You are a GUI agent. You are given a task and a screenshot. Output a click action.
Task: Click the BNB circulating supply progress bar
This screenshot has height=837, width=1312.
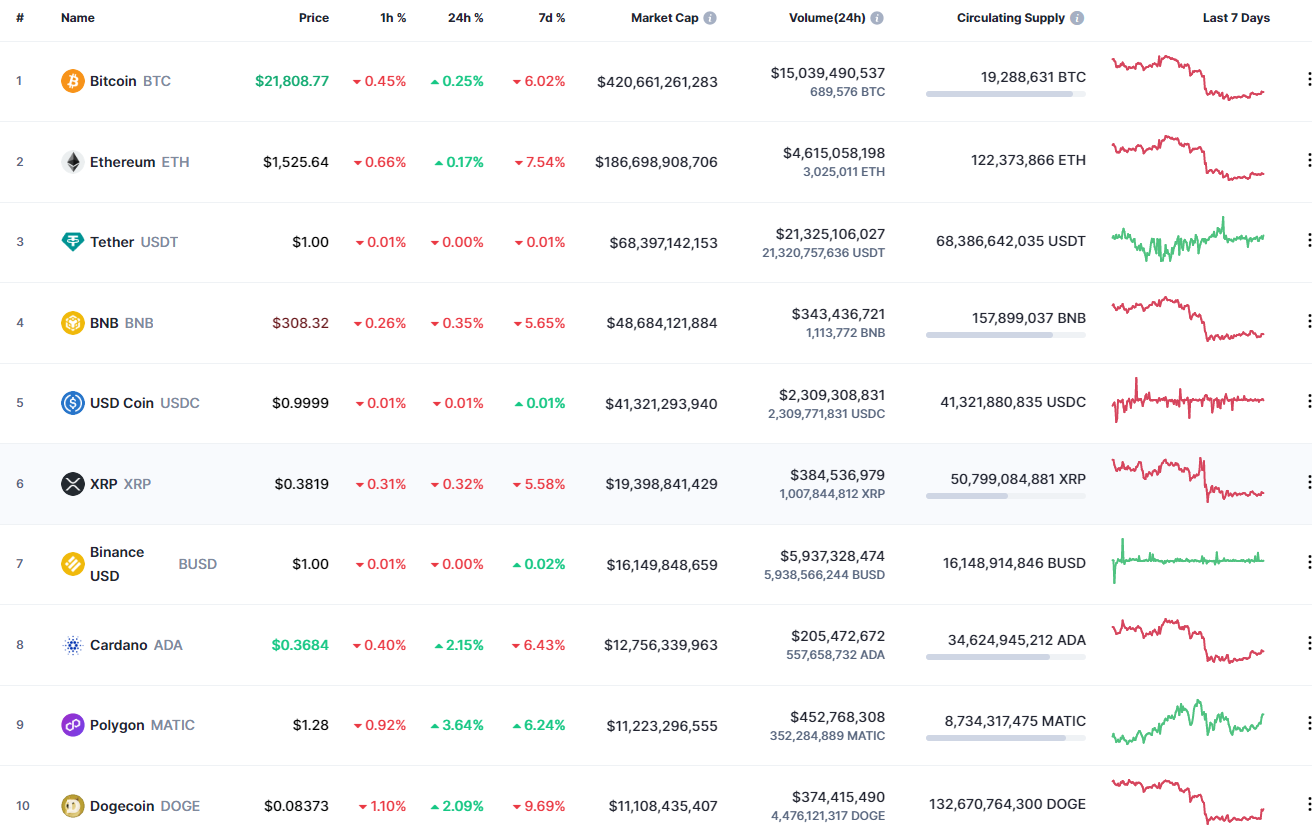click(x=1005, y=335)
